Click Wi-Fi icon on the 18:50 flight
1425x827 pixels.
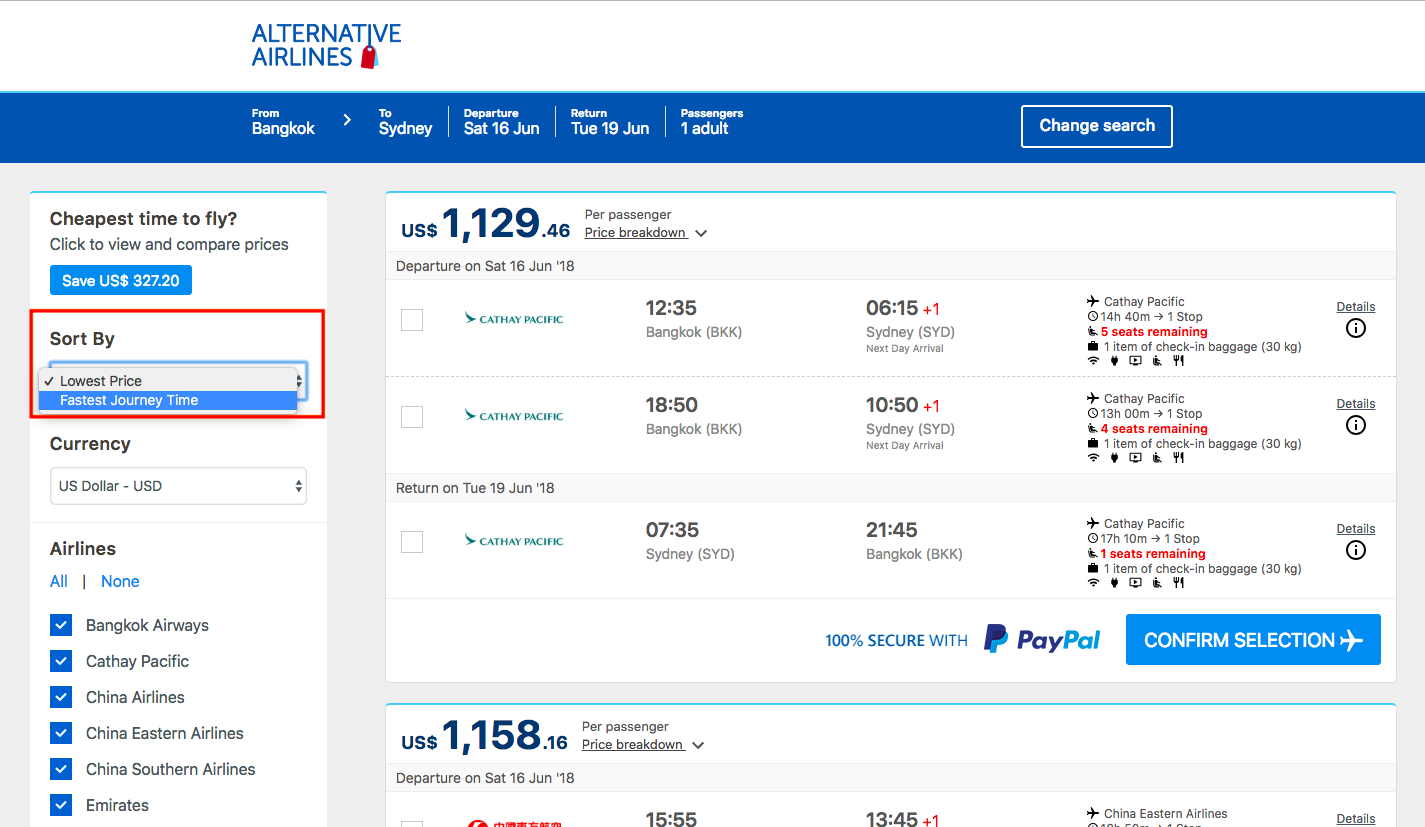pos(1093,458)
